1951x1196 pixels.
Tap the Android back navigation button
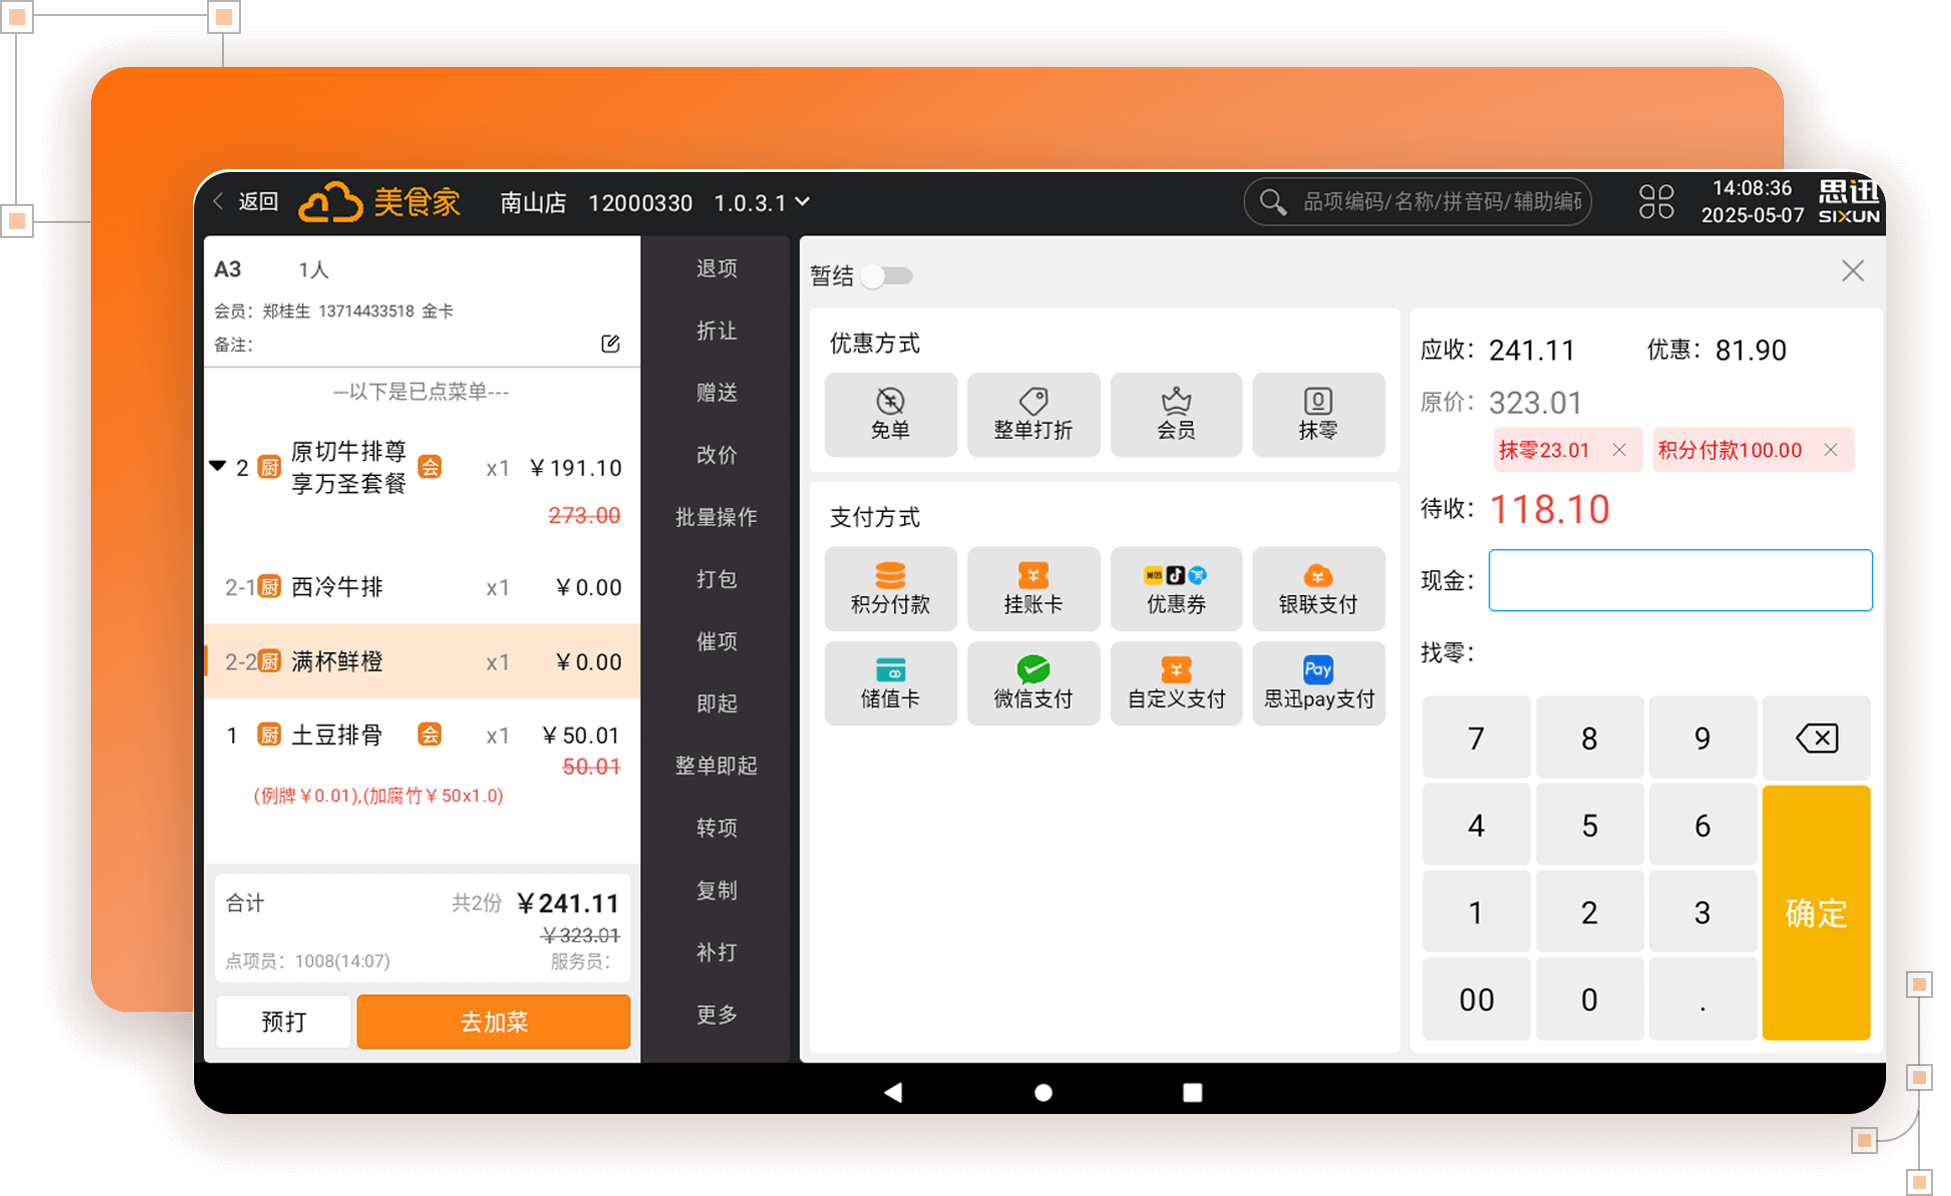[x=893, y=1092]
